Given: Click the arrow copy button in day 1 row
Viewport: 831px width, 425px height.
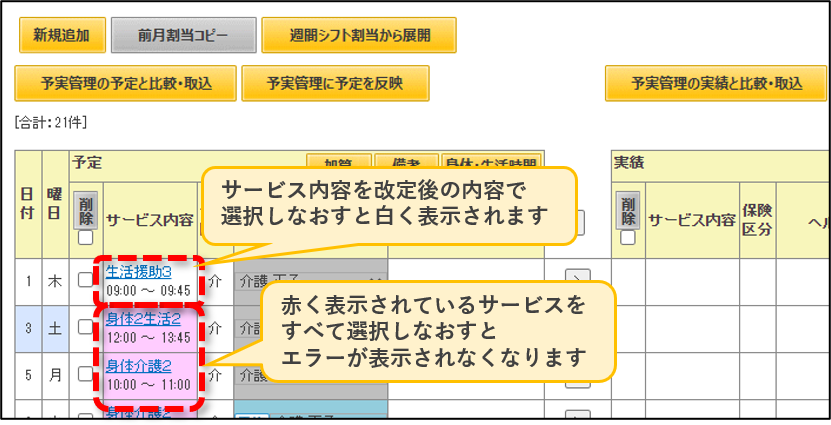Looking at the screenshot, I should click(578, 280).
